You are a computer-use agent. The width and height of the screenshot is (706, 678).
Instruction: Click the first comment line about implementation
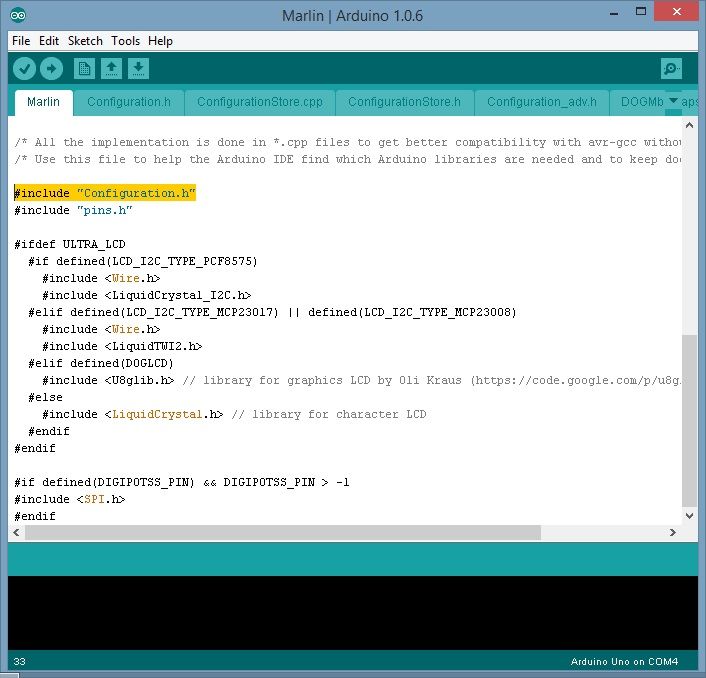point(348,143)
